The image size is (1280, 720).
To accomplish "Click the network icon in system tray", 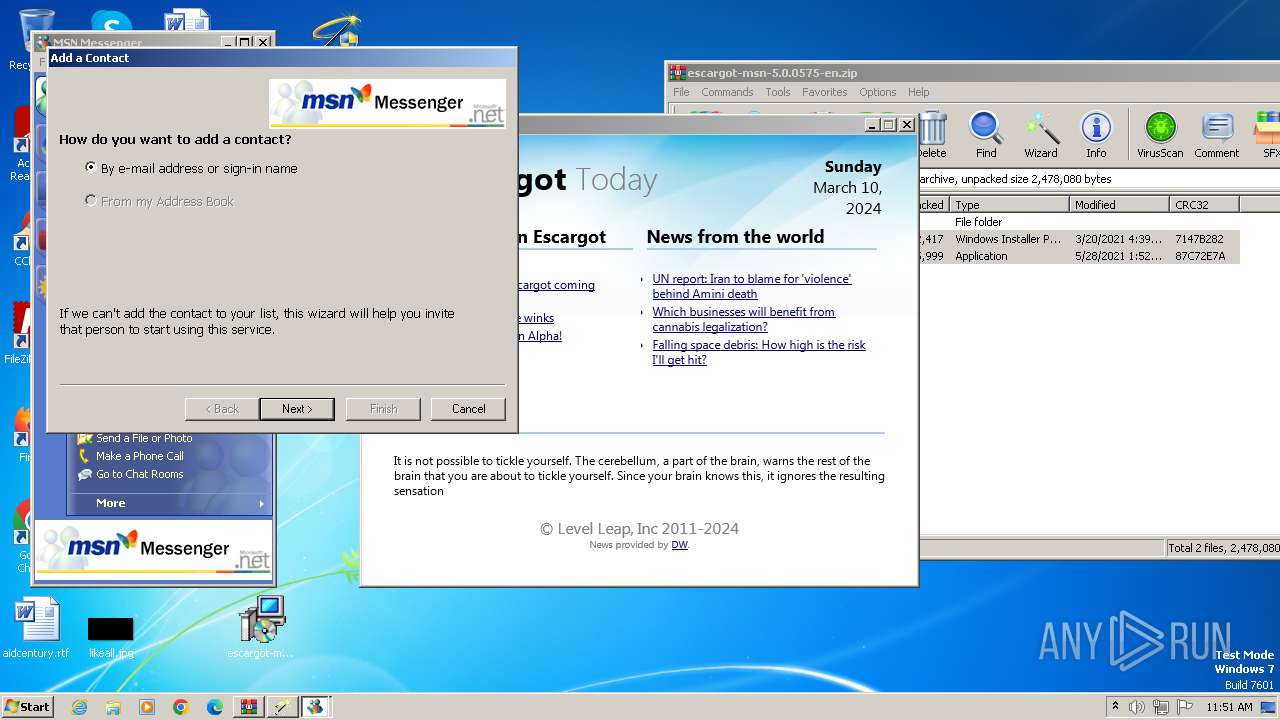I will [x=1161, y=707].
